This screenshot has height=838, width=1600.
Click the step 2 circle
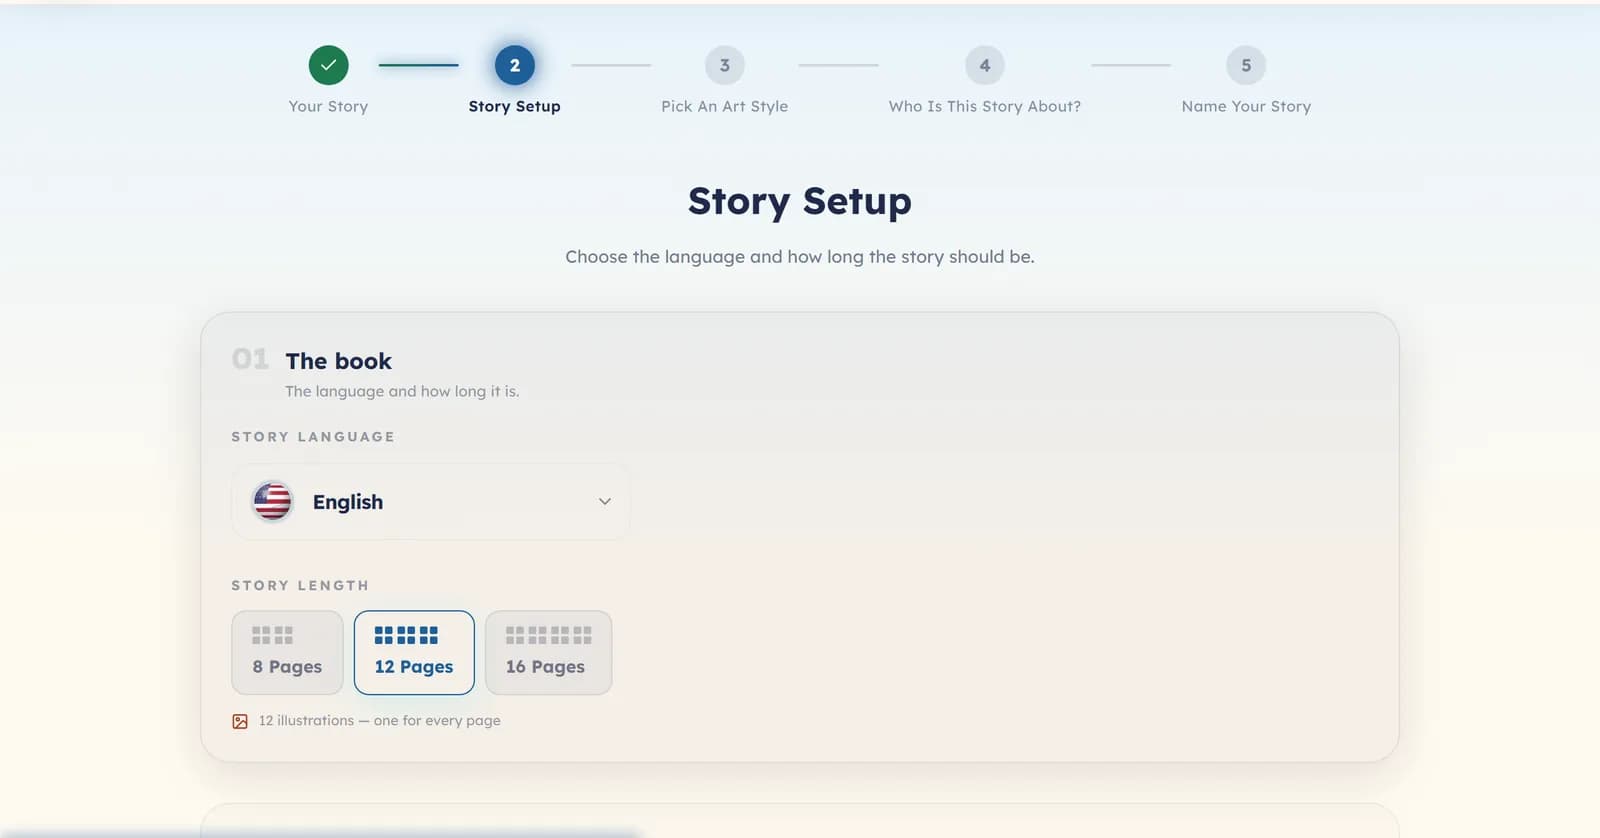[515, 65]
